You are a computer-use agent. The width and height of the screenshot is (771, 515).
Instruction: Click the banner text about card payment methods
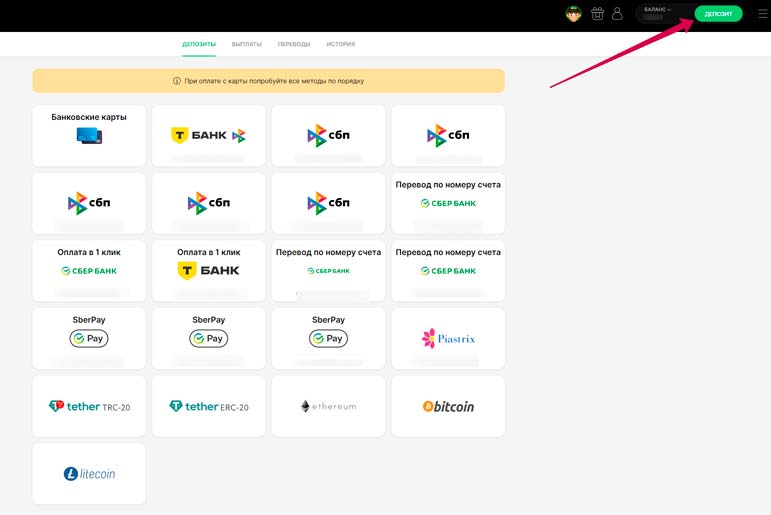[x=274, y=81]
